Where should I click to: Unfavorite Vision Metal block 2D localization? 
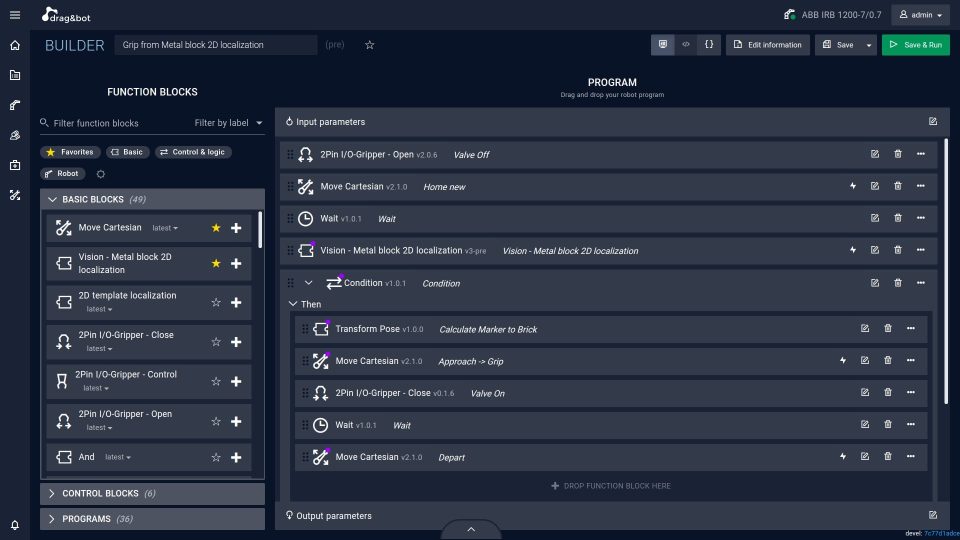point(216,263)
